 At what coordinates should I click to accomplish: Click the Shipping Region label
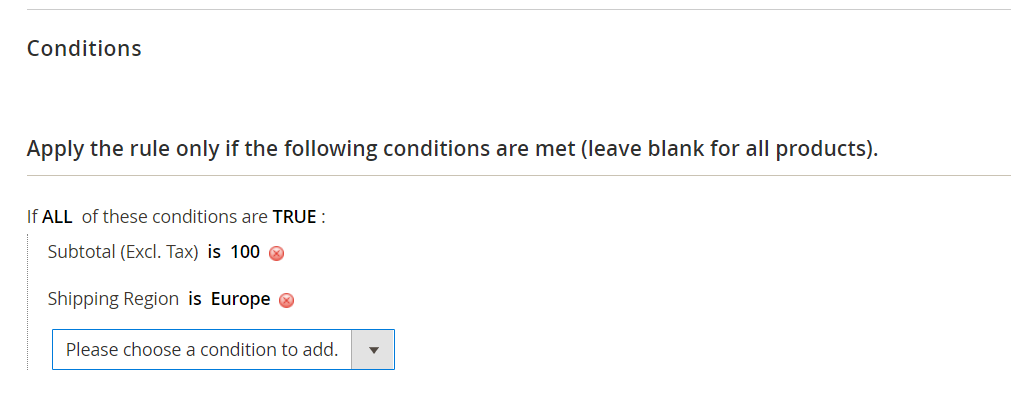[x=113, y=299]
